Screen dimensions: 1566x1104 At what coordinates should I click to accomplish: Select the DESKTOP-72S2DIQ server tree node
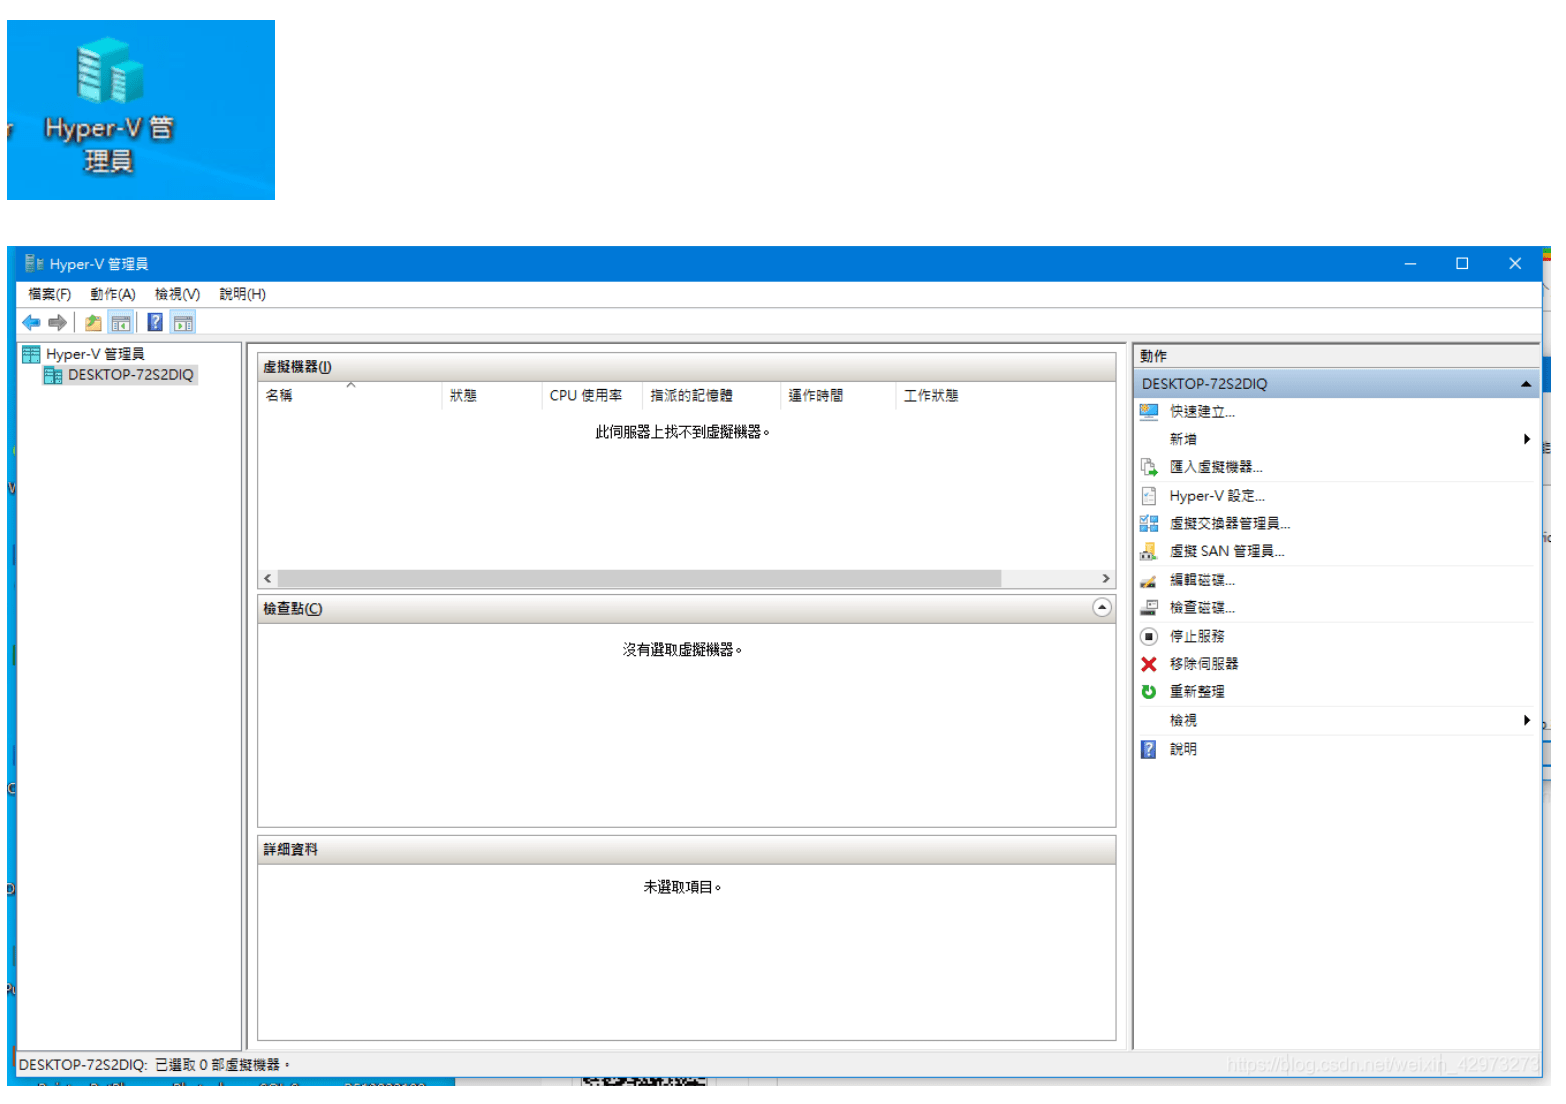(x=120, y=375)
